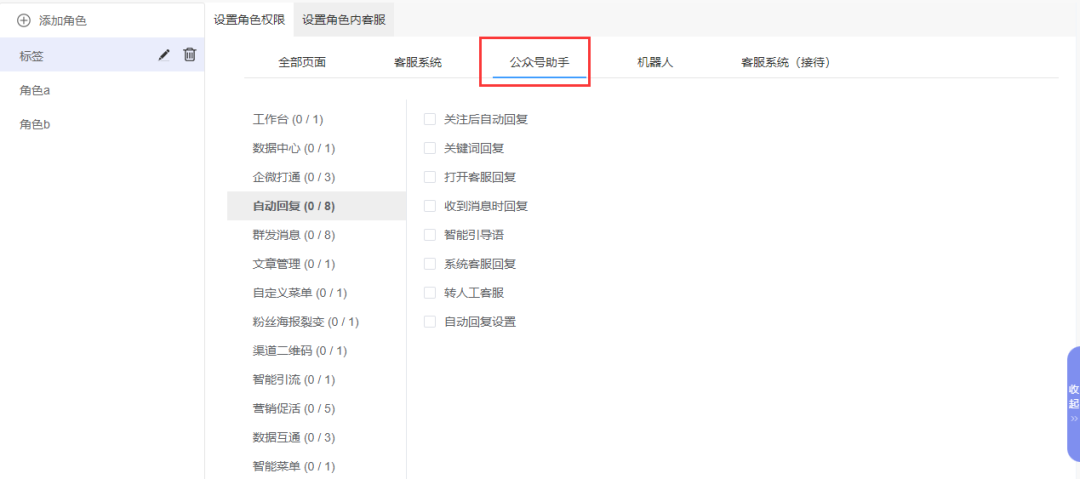The height and width of the screenshot is (479, 1080).
Task: Toggle the 收到消息时回复 checkbox
Action: (x=430, y=206)
